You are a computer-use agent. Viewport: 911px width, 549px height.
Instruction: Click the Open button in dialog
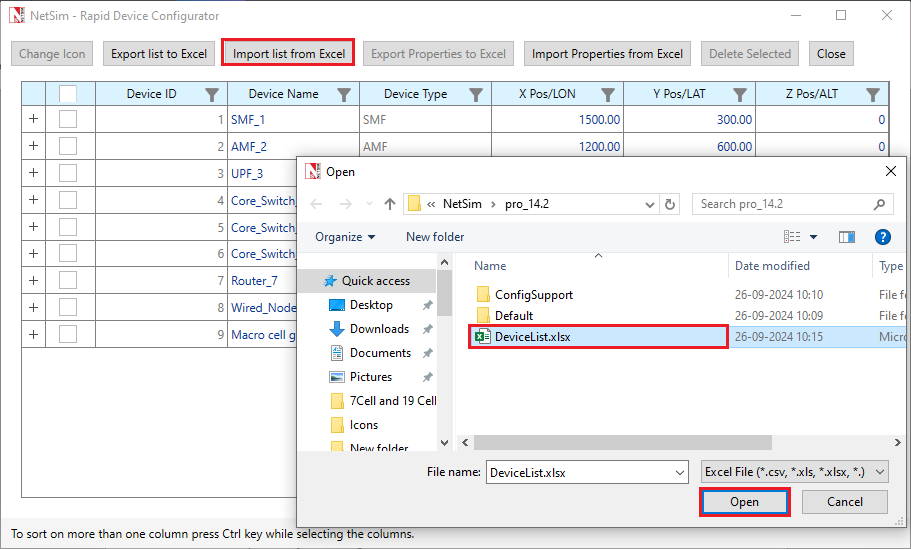pos(744,502)
